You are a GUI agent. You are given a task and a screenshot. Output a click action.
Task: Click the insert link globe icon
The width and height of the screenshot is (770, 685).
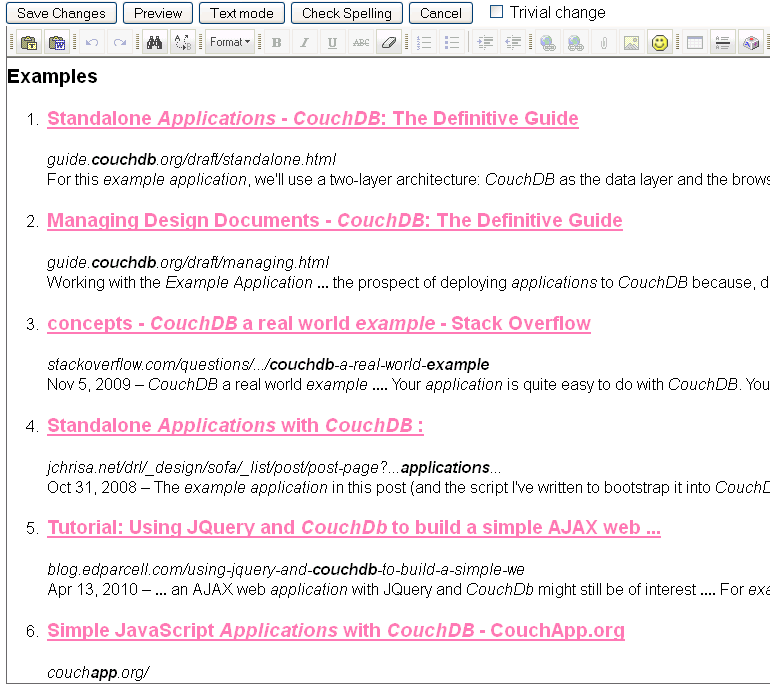(547, 43)
